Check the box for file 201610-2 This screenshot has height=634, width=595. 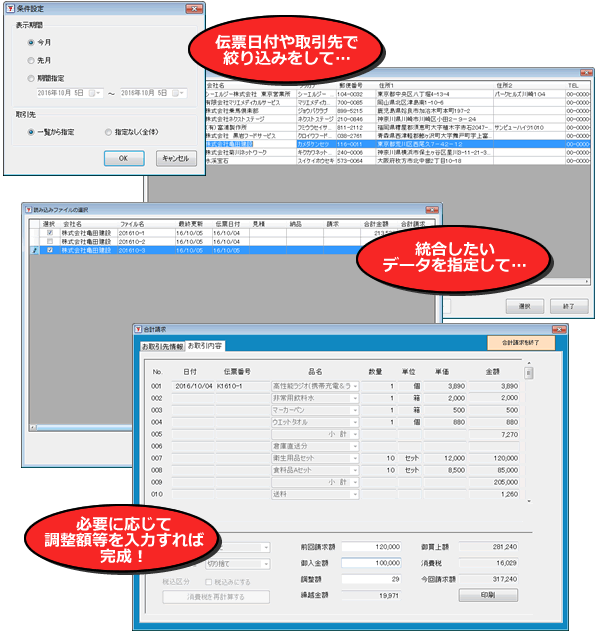(x=50, y=241)
